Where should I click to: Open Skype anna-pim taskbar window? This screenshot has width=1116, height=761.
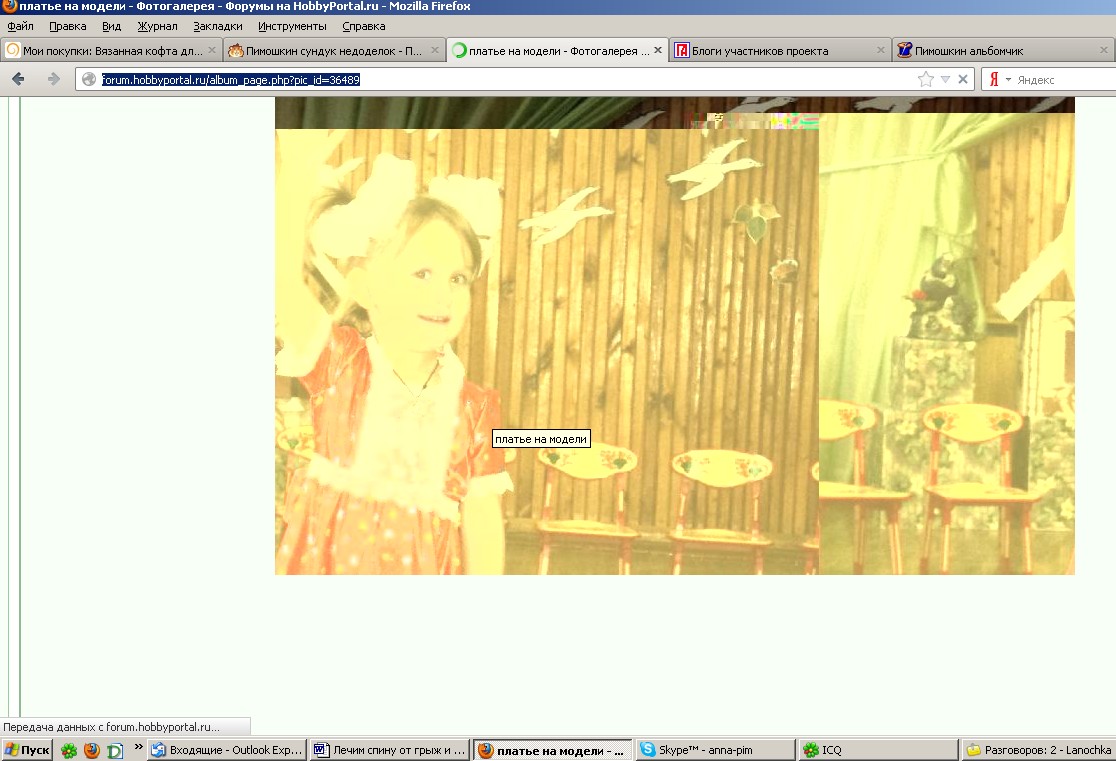coord(715,750)
